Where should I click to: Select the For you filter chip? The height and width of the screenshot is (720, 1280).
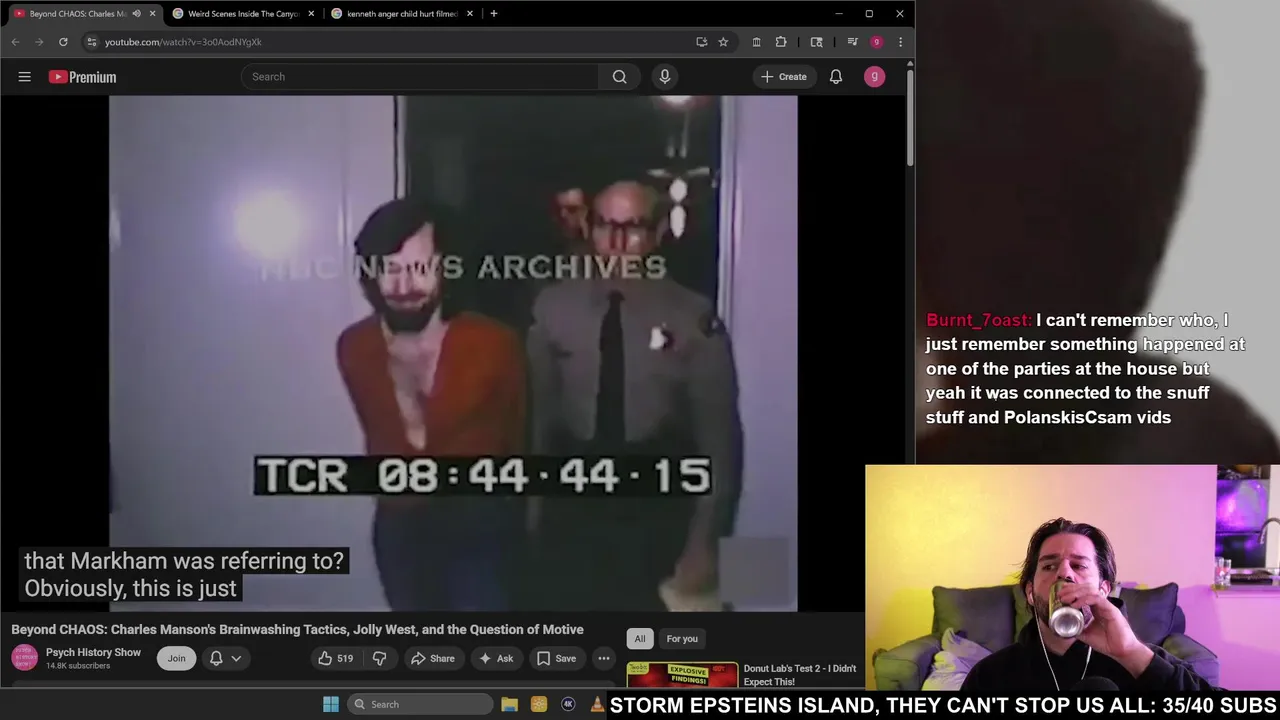click(682, 639)
